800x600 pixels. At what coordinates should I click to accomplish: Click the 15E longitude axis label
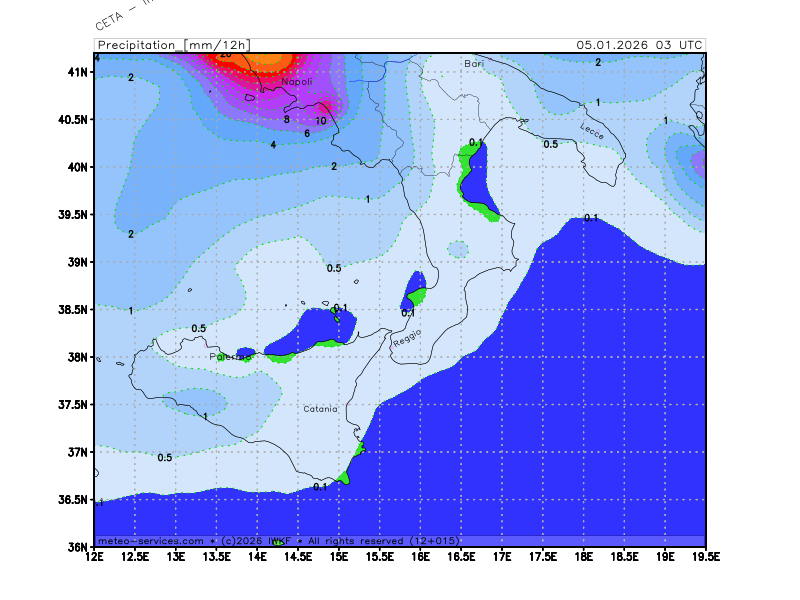click(339, 557)
